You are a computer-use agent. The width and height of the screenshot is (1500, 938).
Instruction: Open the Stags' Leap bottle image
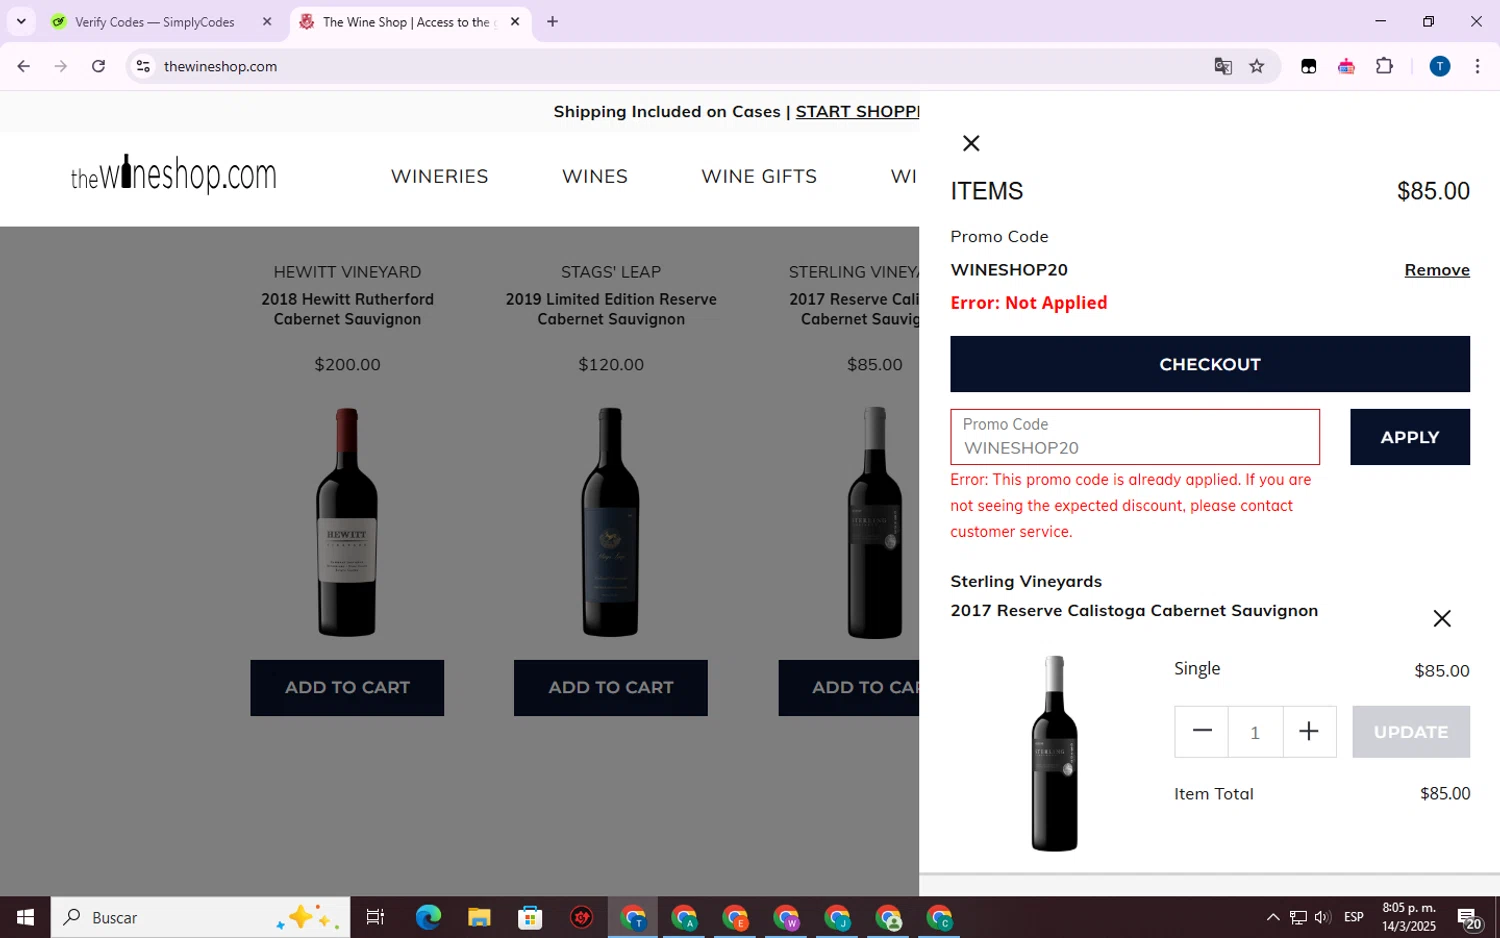(x=610, y=522)
